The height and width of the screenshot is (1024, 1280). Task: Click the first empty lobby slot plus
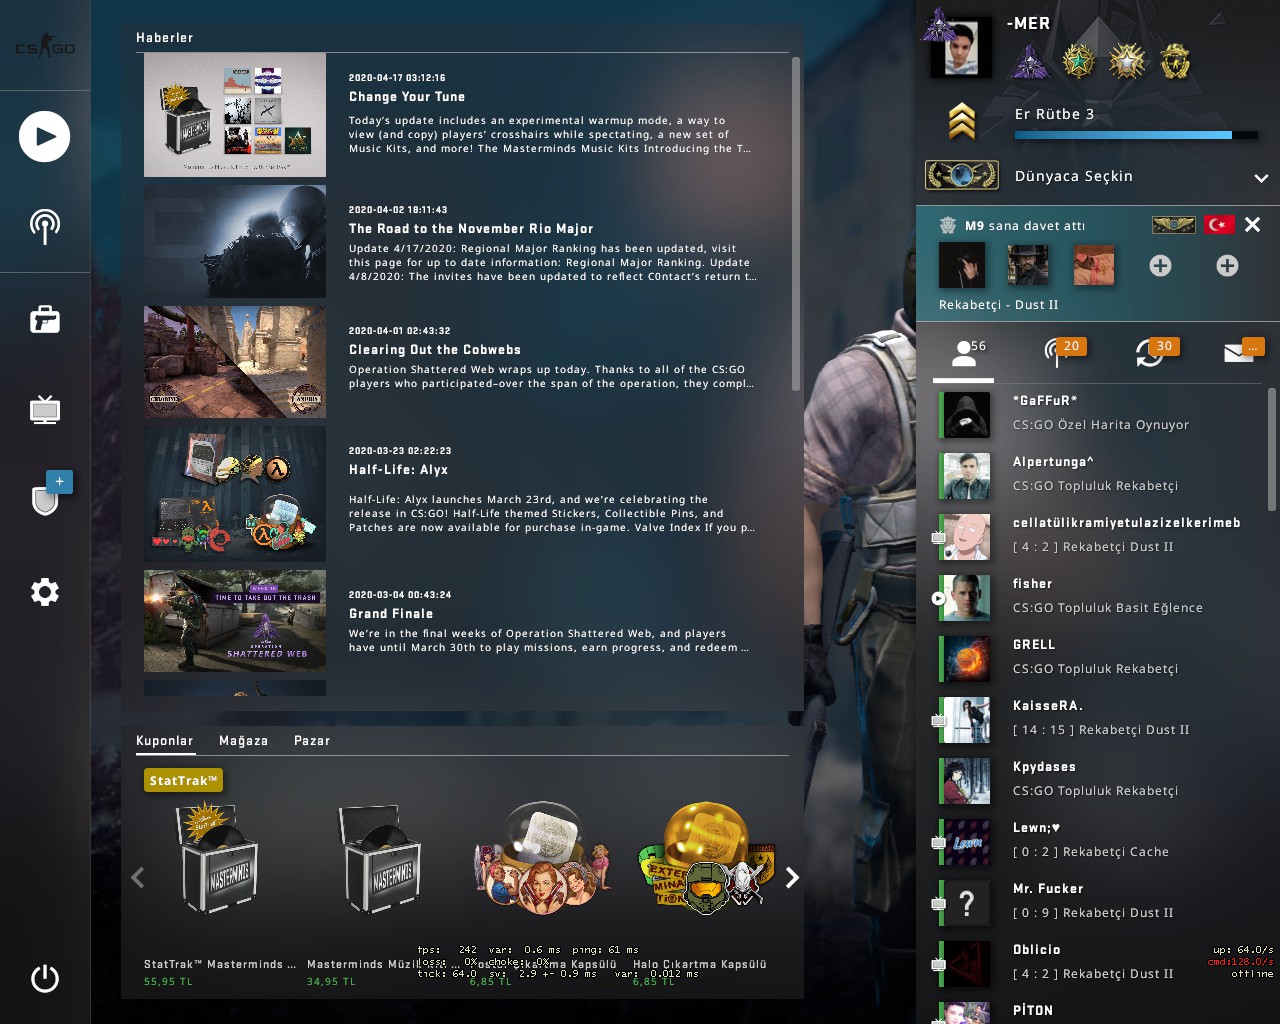click(1160, 265)
